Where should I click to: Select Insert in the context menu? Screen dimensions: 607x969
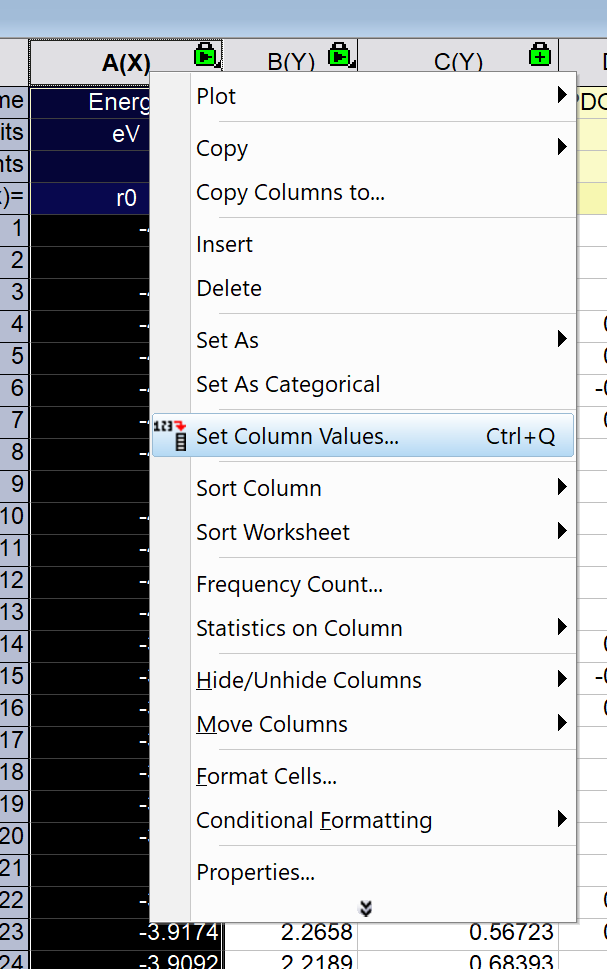coord(224,244)
